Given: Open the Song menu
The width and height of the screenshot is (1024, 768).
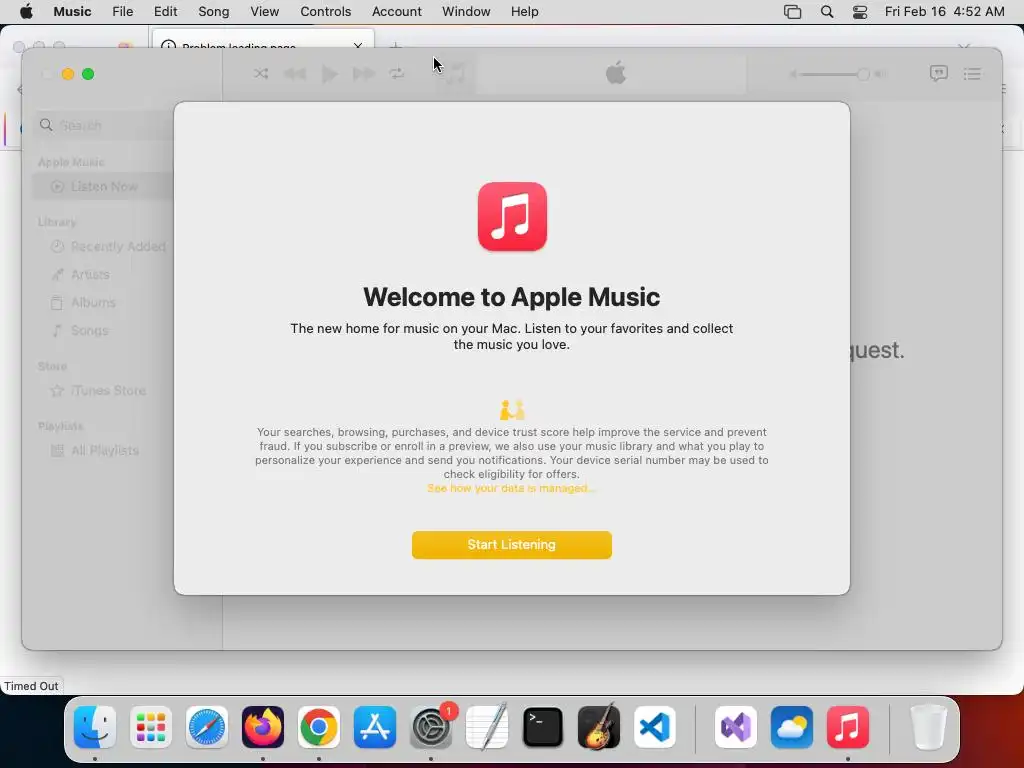Looking at the screenshot, I should (x=214, y=12).
